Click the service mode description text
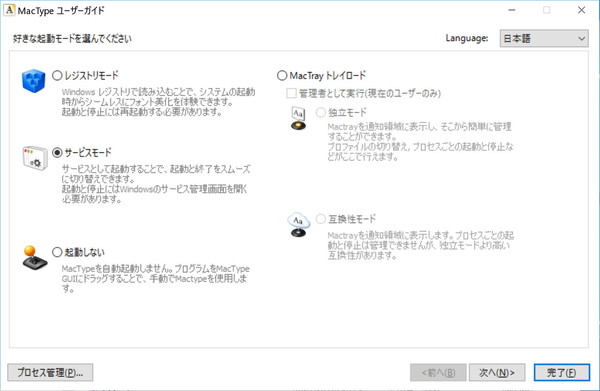The image size is (600, 391). [156, 184]
